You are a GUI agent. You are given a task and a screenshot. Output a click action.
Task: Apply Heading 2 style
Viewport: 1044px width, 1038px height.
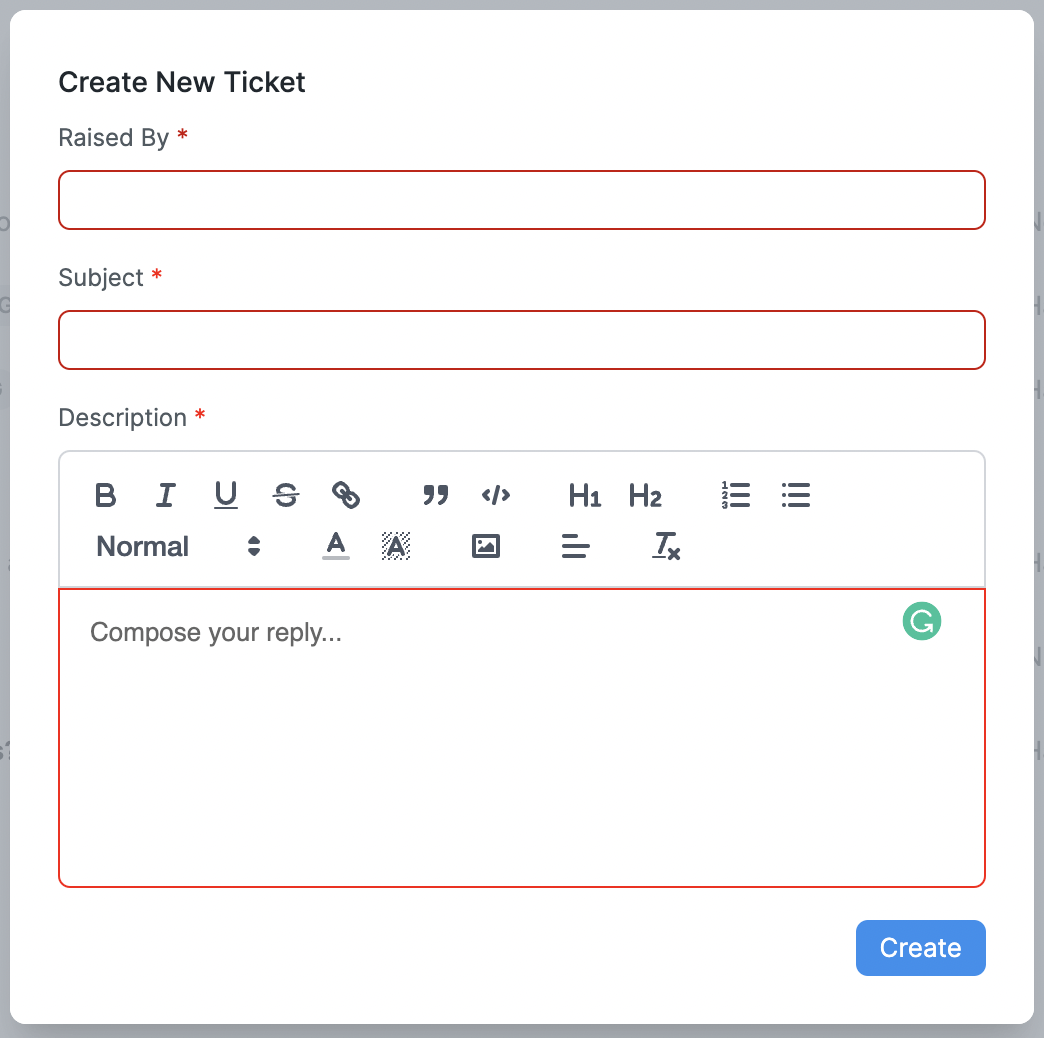645,495
